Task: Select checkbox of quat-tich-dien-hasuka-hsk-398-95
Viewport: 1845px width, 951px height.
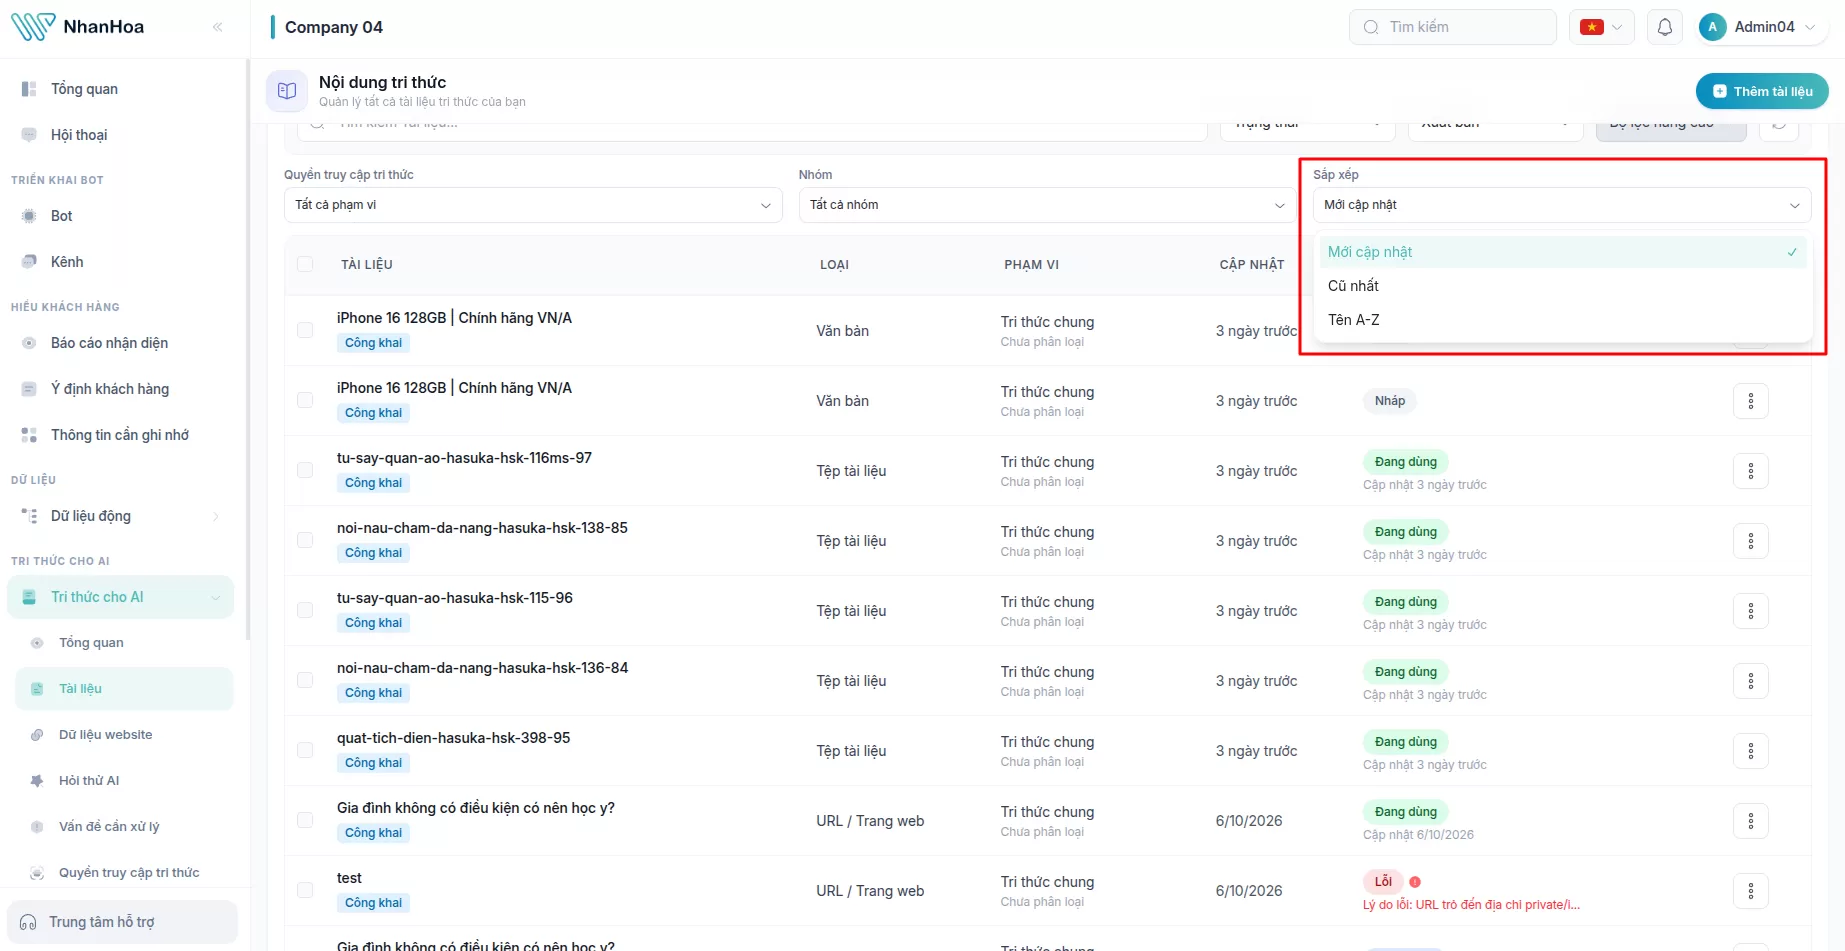Action: 305,750
